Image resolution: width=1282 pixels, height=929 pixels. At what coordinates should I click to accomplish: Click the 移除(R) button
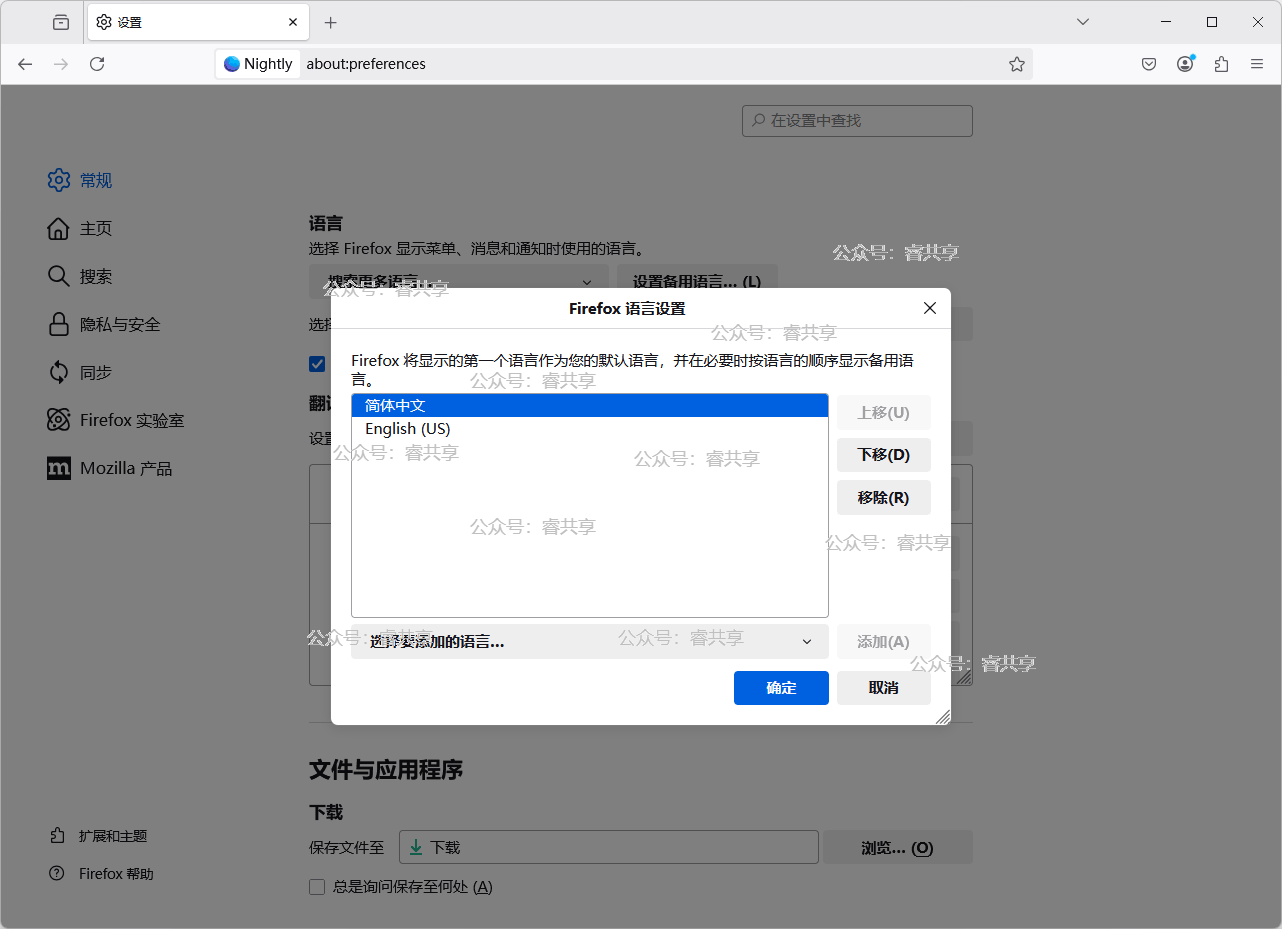pos(884,498)
